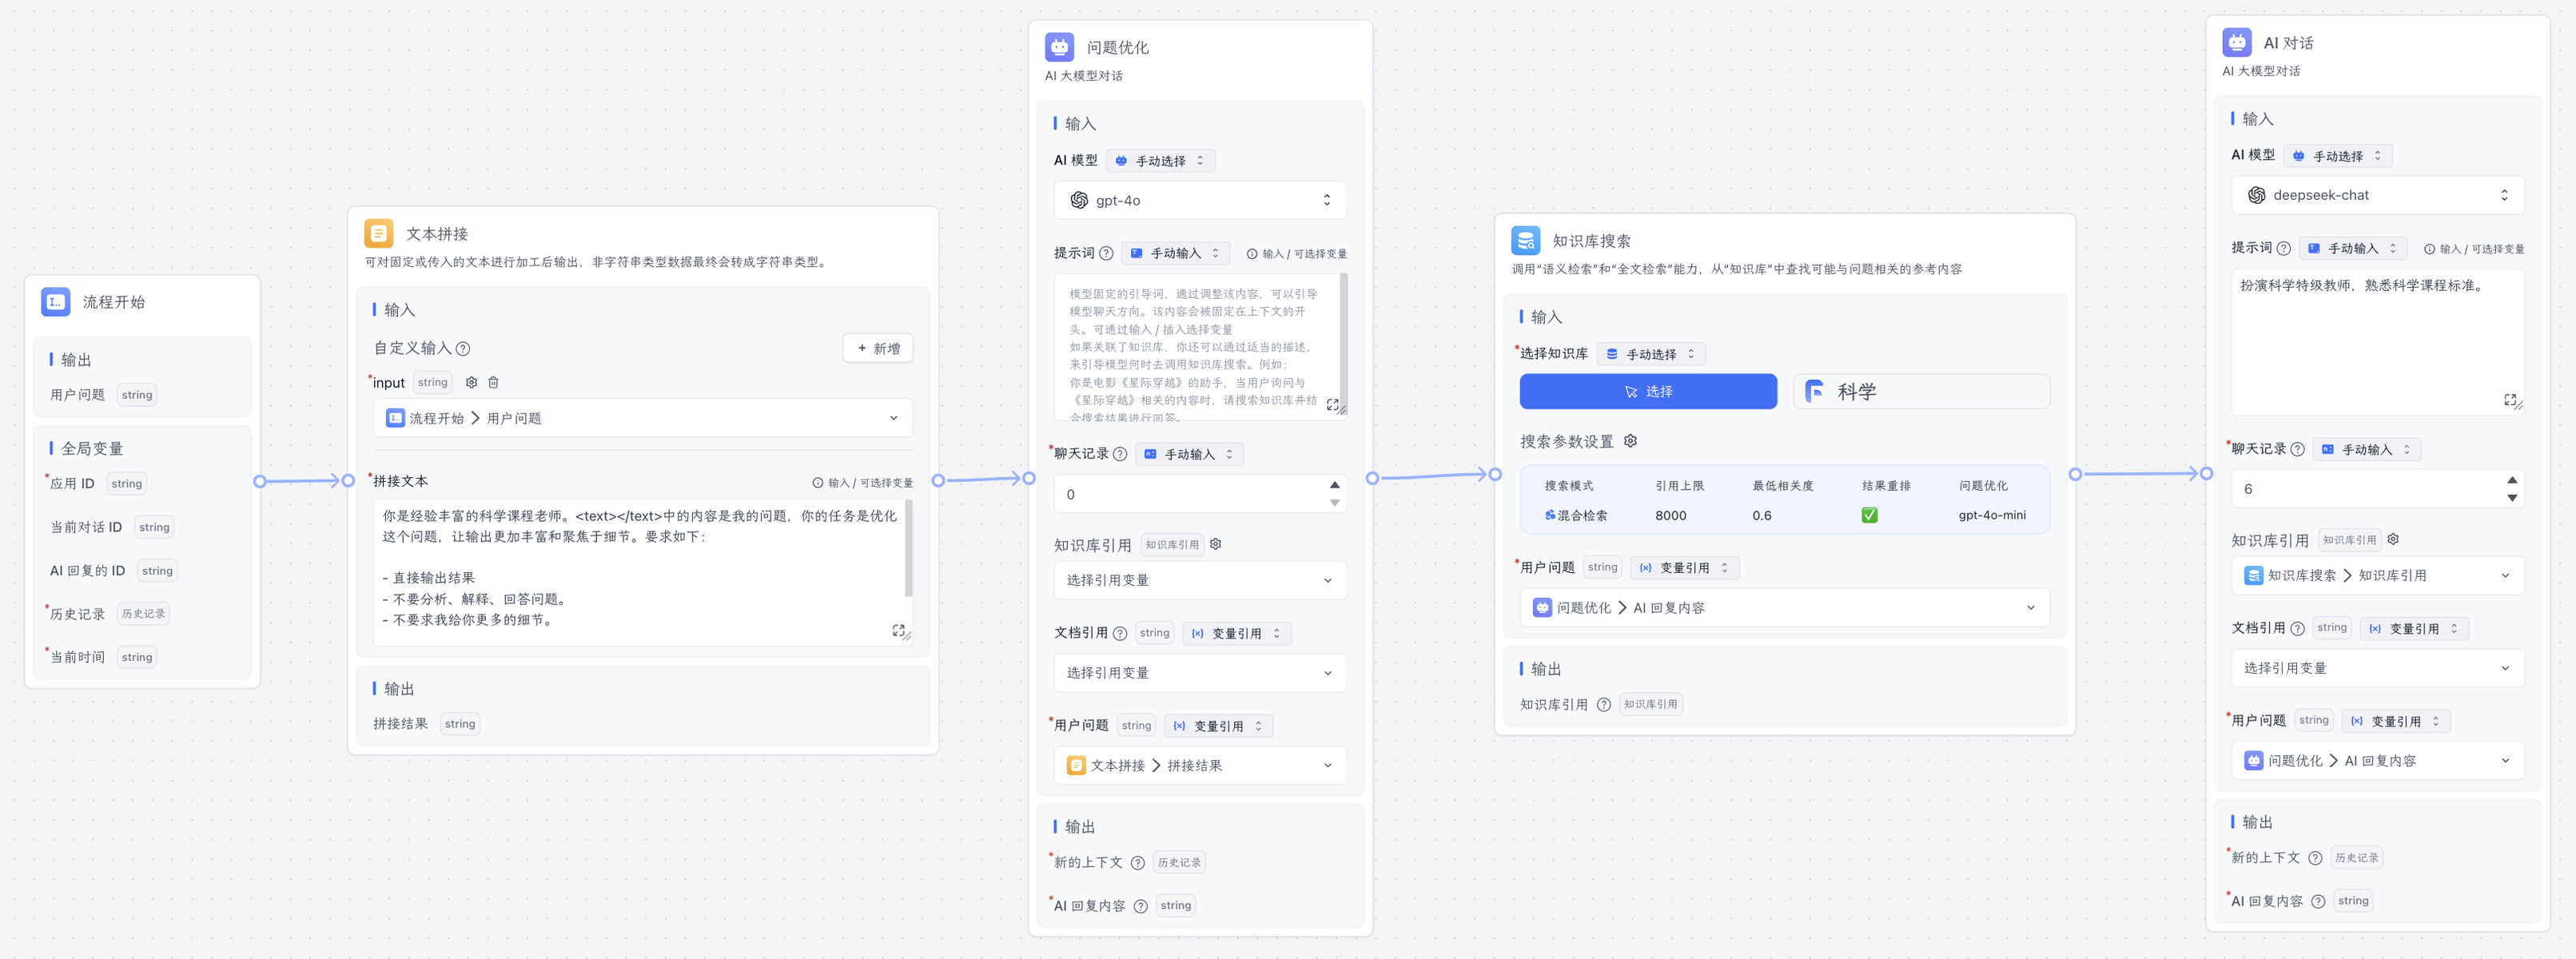Image resolution: width=2576 pixels, height=959 pixels.
Task: Open the deepseek-chat model dropdown
Action: click(x=2378, y=195)
